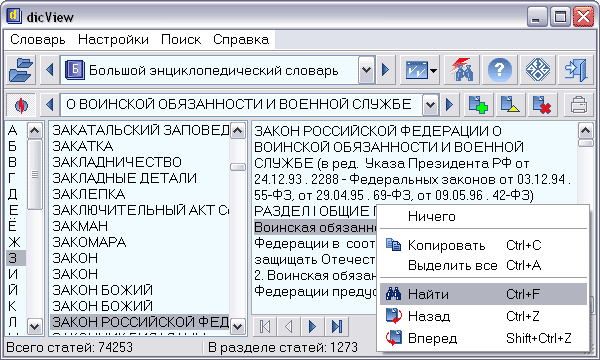Jump to last article navigation button

point(337,326)
